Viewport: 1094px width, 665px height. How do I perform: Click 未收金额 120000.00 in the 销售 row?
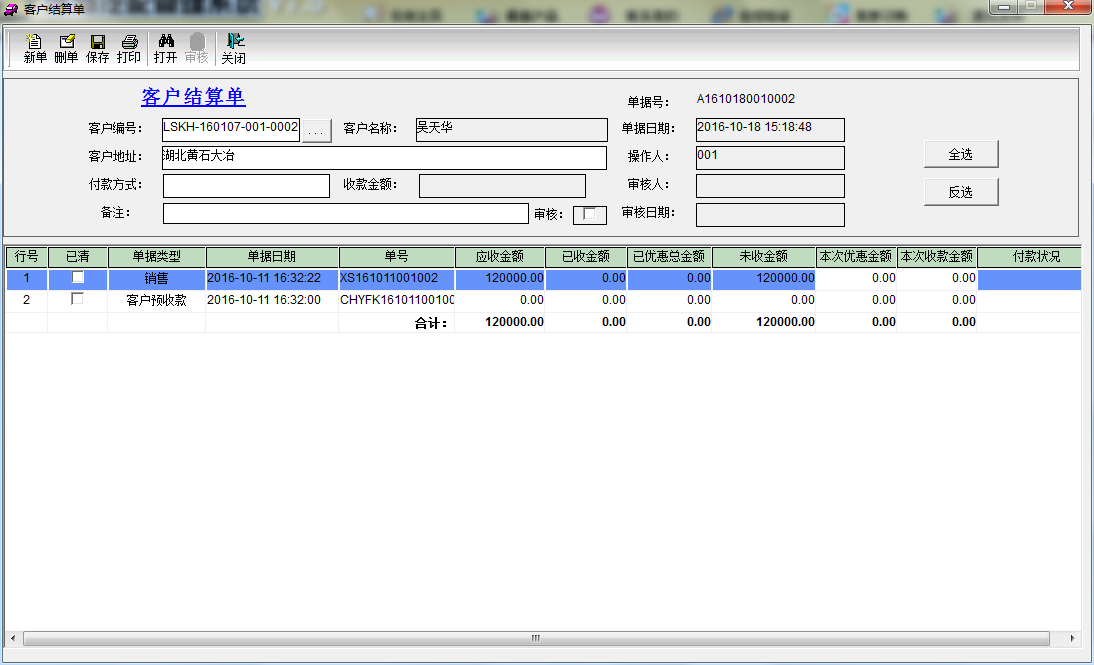coord(764,278)
